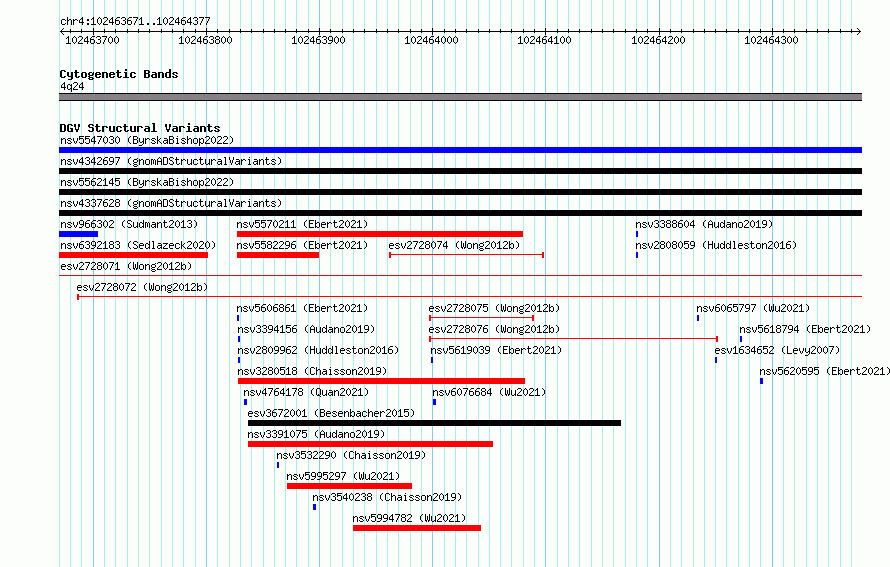Viewport: 890px width, 567px height.
Task: Open nsv5606861 (Ebert2021) label
Action: point(302,308)
